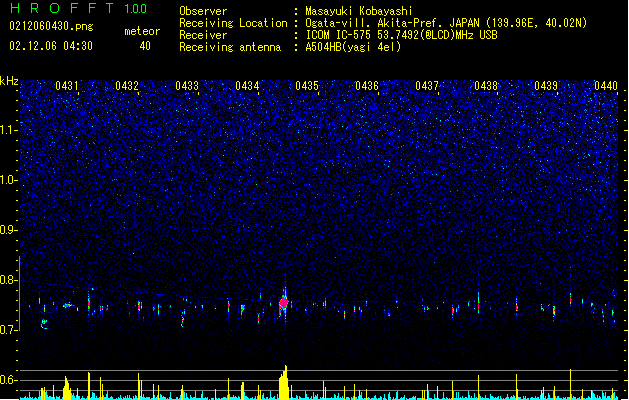Screen dimensions: 629x400
Task: Click the kHz axis unit label
Action: click(9, 81)
